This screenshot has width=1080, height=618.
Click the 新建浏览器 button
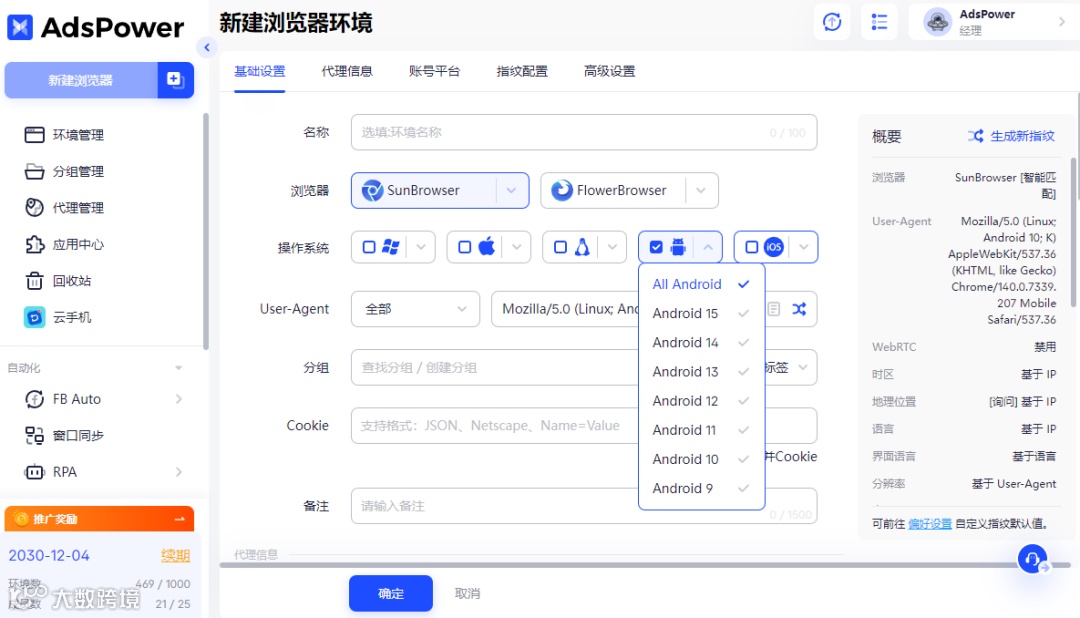[x=81, y=80]
